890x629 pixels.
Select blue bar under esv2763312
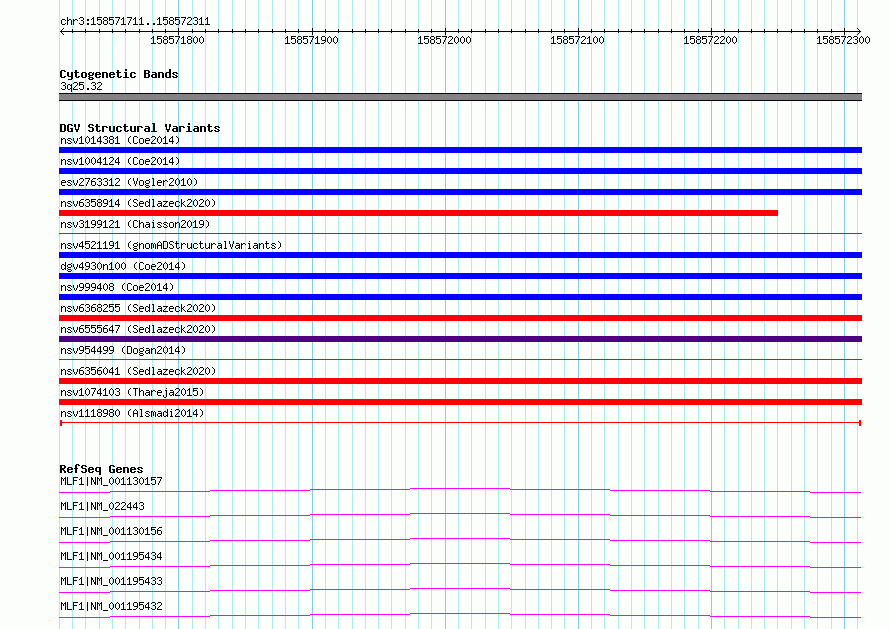tap(460, 192)
